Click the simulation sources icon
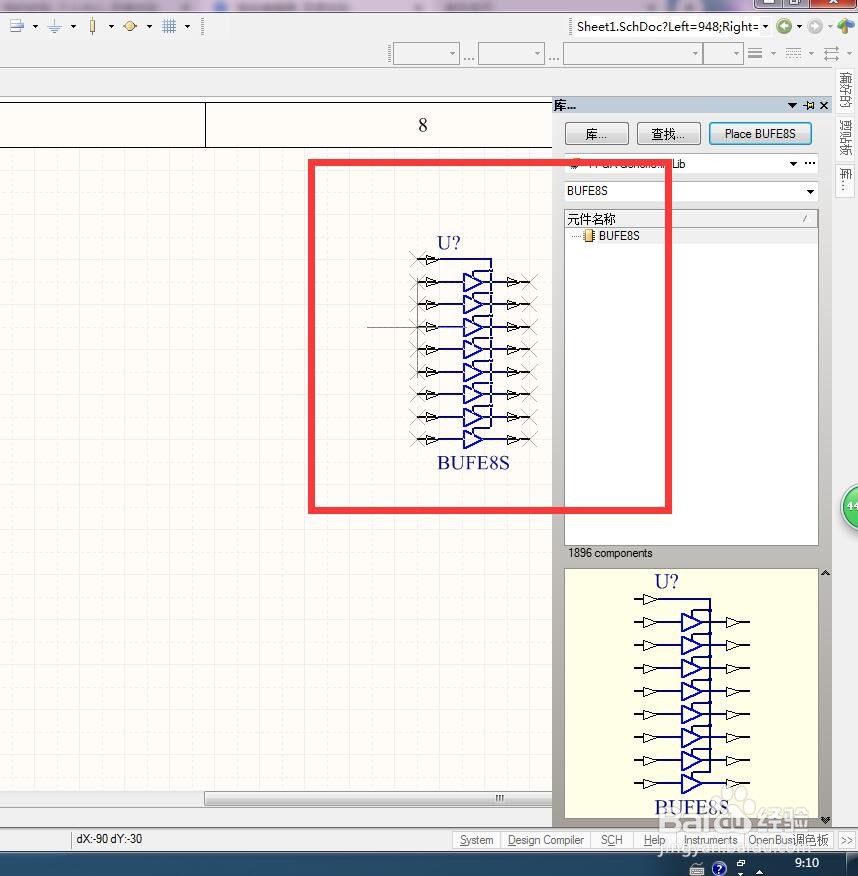The width and height of the screenshot is (858, 876). tap(130, 26)
